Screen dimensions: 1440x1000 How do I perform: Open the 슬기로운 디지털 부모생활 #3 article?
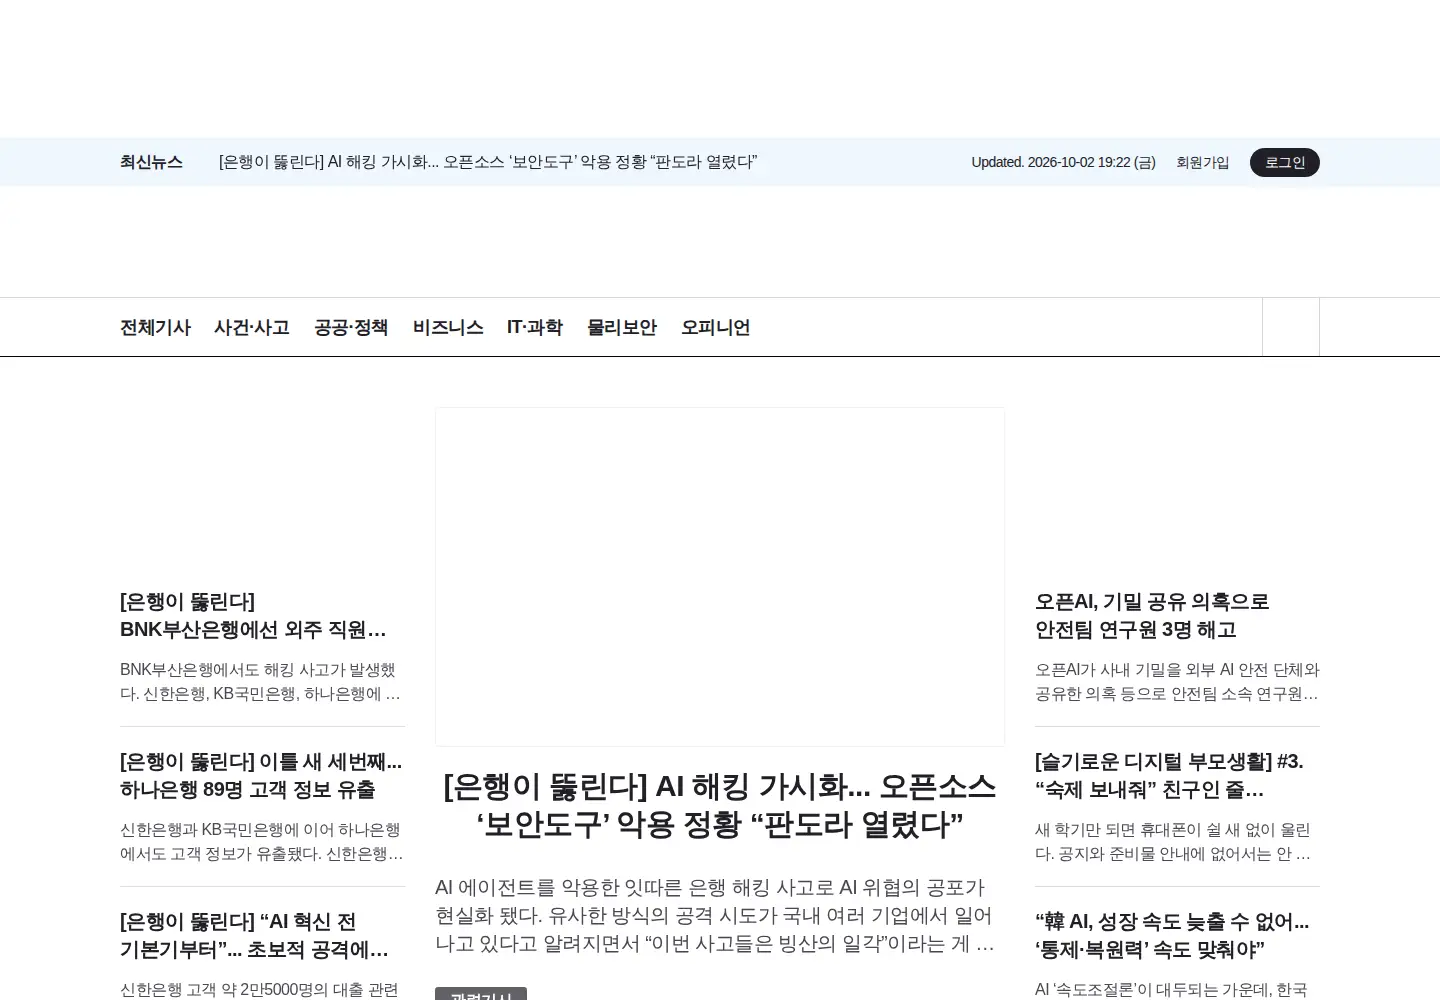1169,776
